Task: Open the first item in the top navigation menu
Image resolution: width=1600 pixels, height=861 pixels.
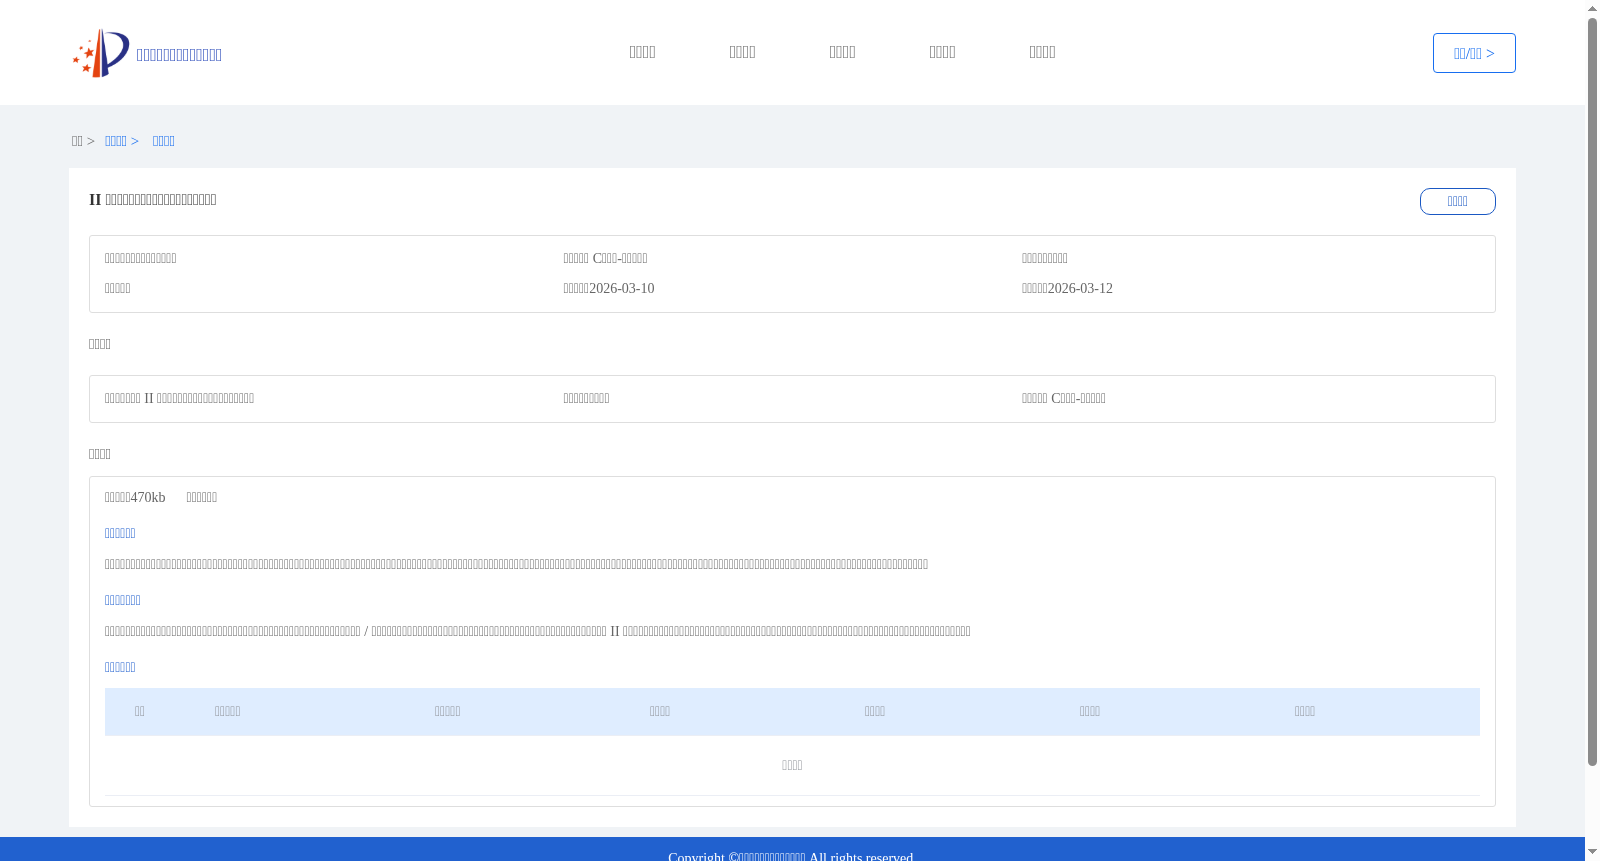Action: click(x=642, y=52)
